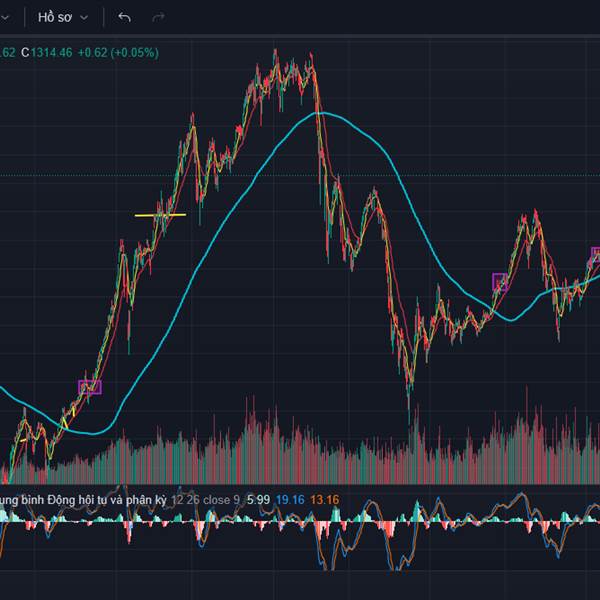Image resolution: width=600 pixels, height=600 pixels.
Task: Click the undo arrow icon
Action: tap(124, 17)
